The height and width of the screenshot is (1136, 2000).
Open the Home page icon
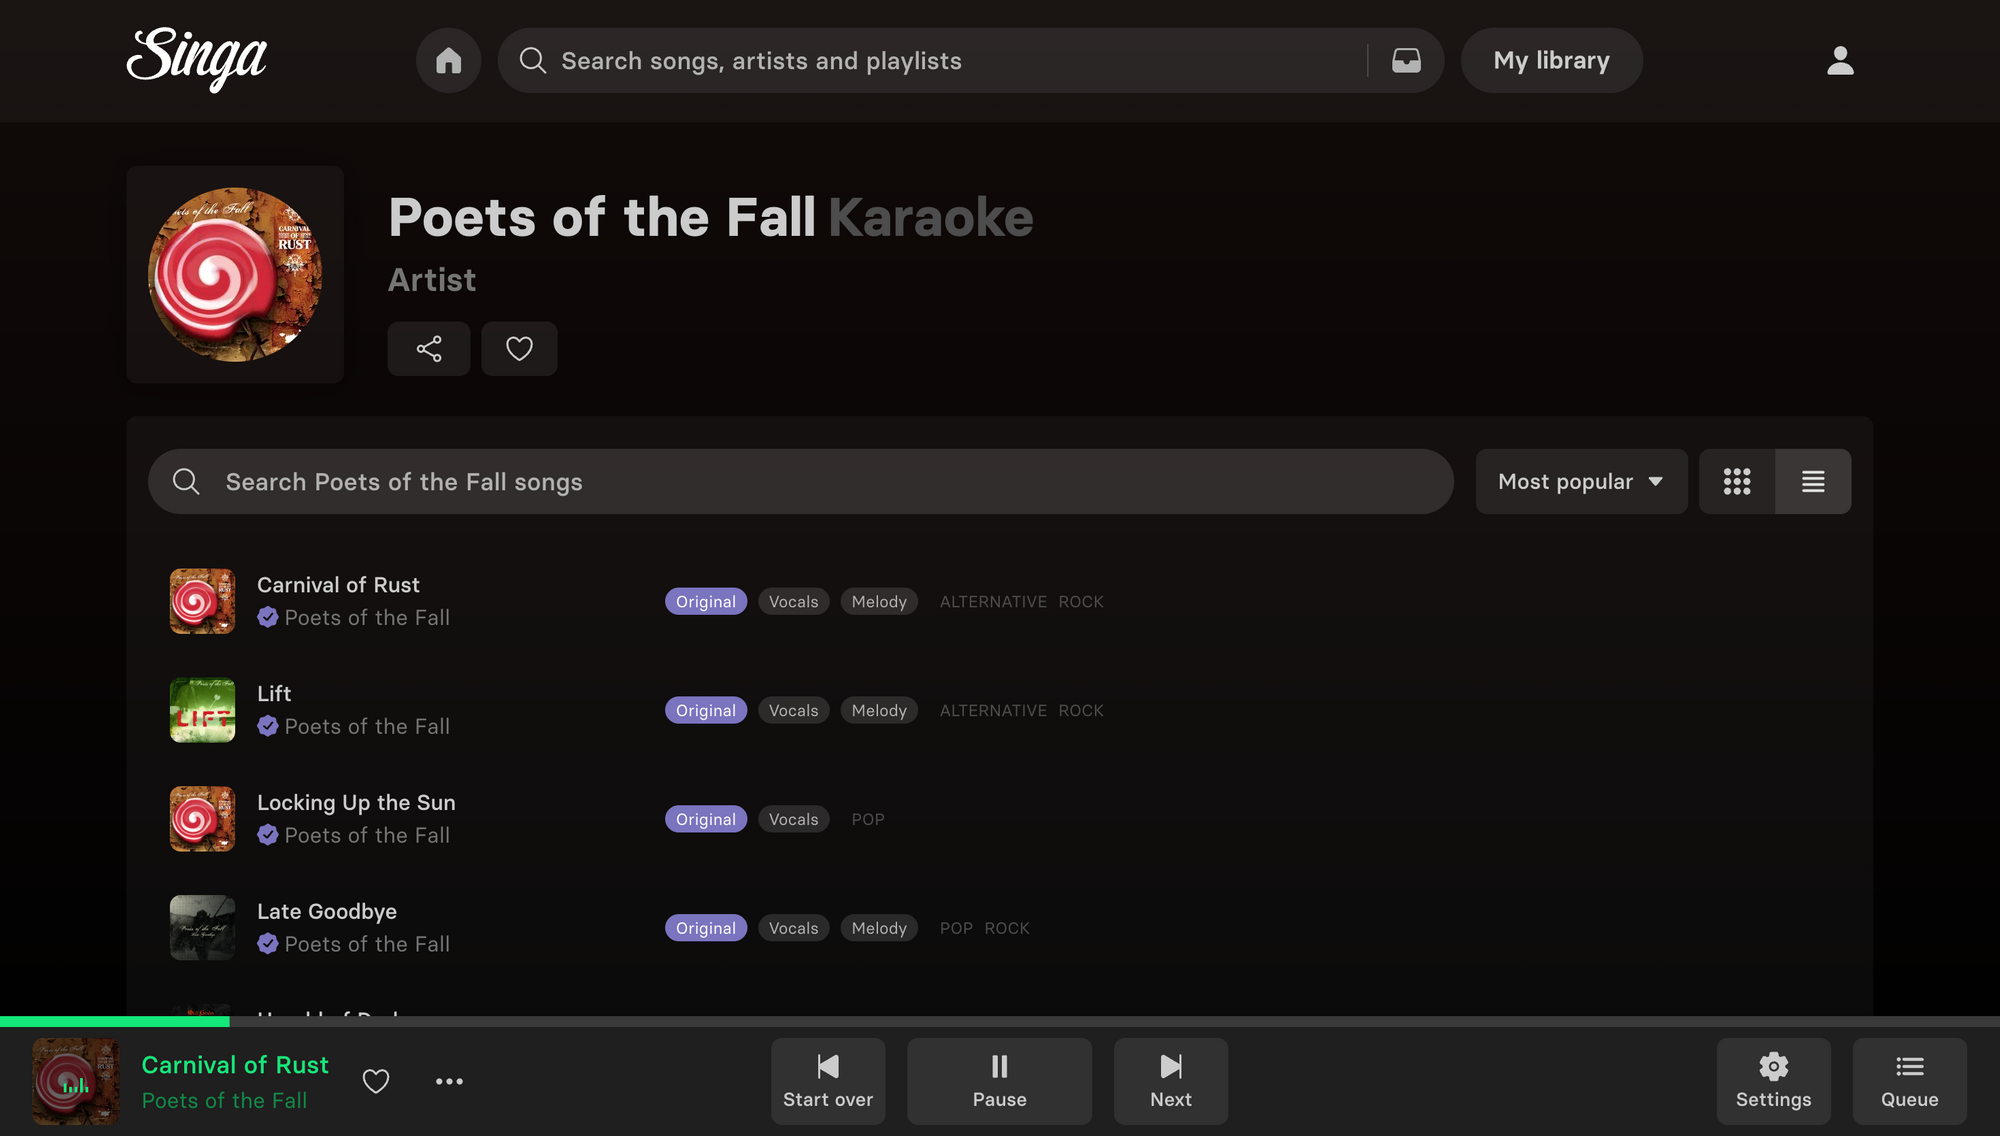click(x=448, y=60)
